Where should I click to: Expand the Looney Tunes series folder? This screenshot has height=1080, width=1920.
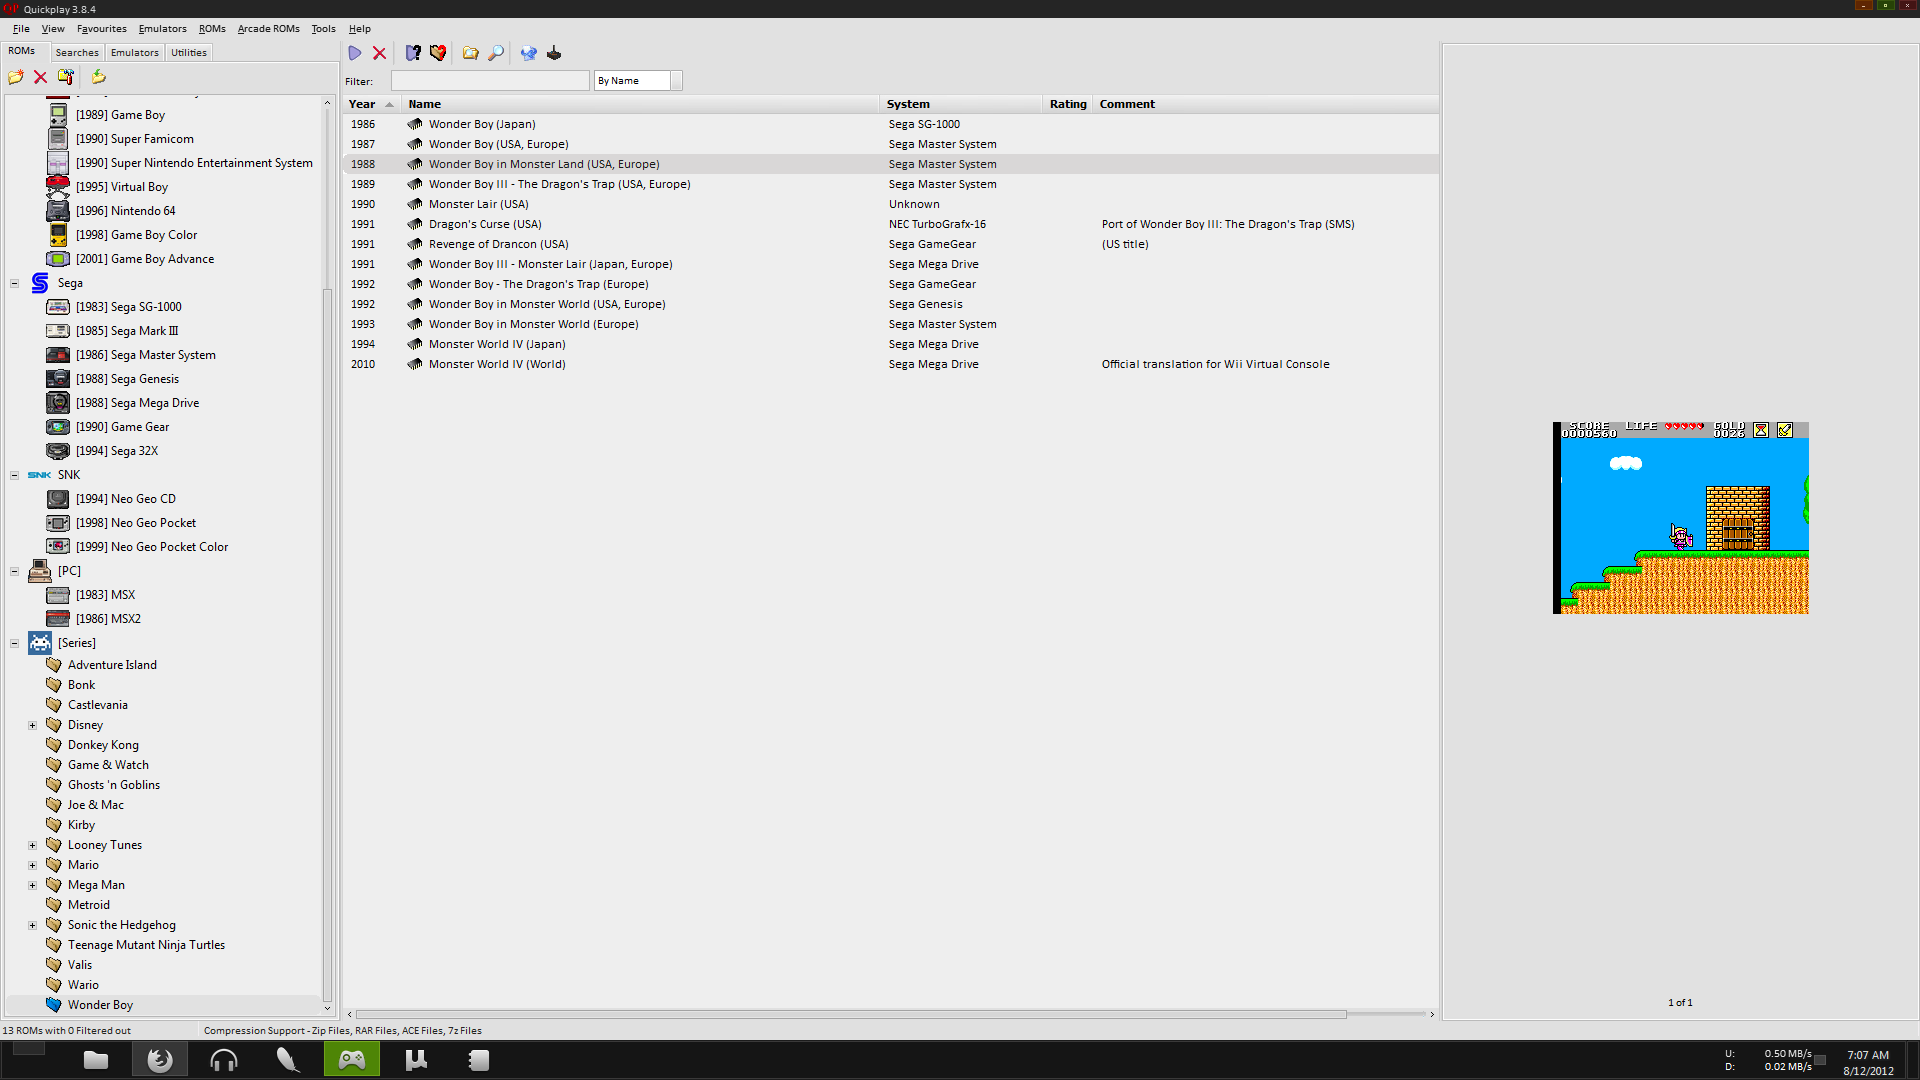32,845
